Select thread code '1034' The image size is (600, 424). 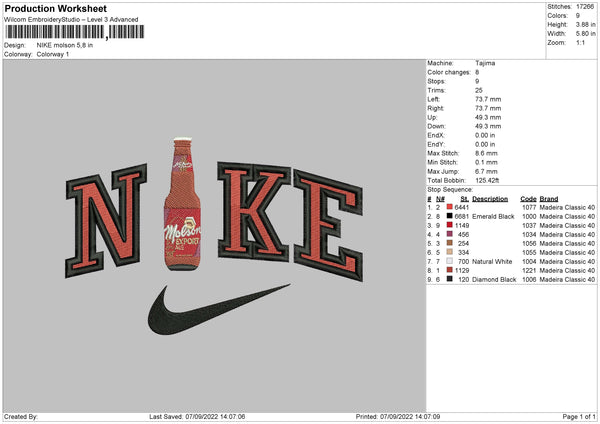[529, 235]
